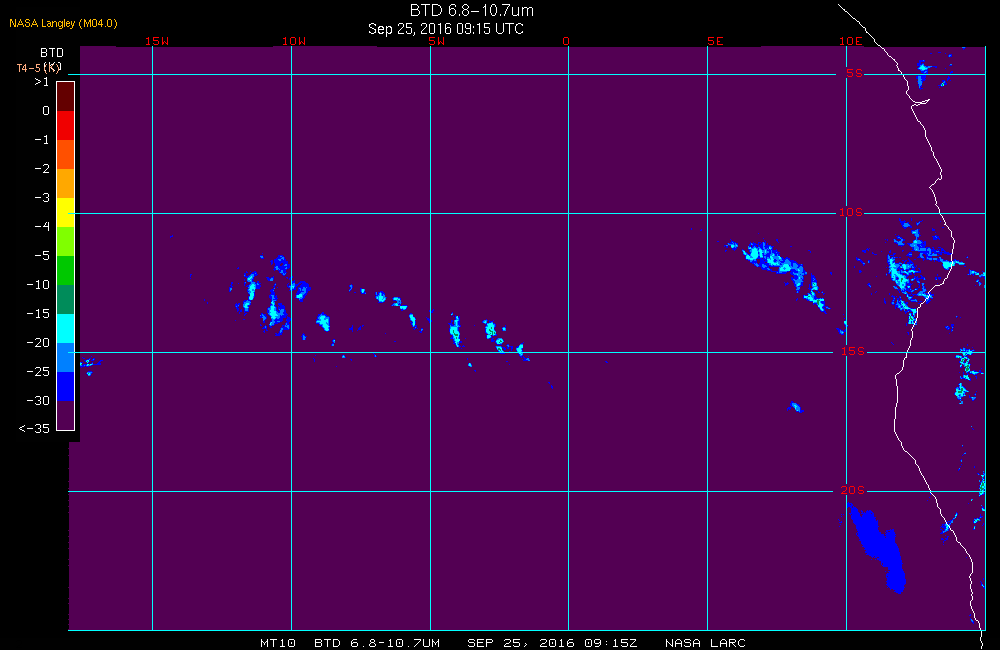Click the 0 longitude label
The height and width of the screenshot is (650, 1000).
click(x=566, y=41)
